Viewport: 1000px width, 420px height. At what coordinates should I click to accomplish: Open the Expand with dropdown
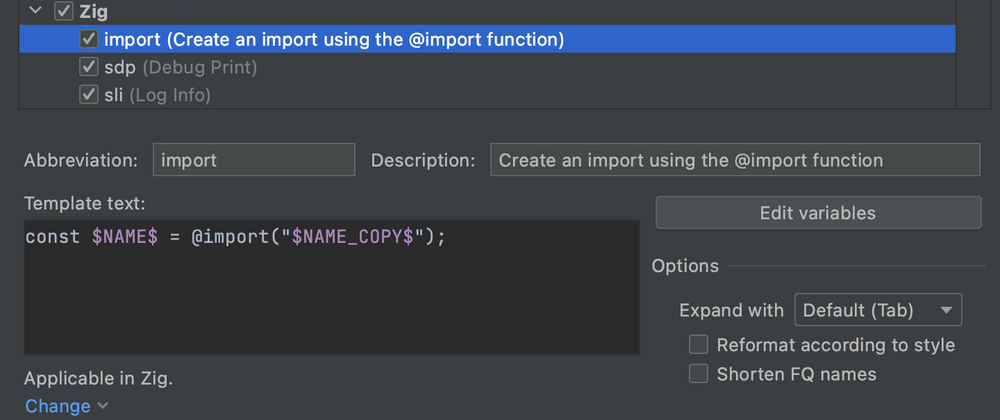point(877,310)
